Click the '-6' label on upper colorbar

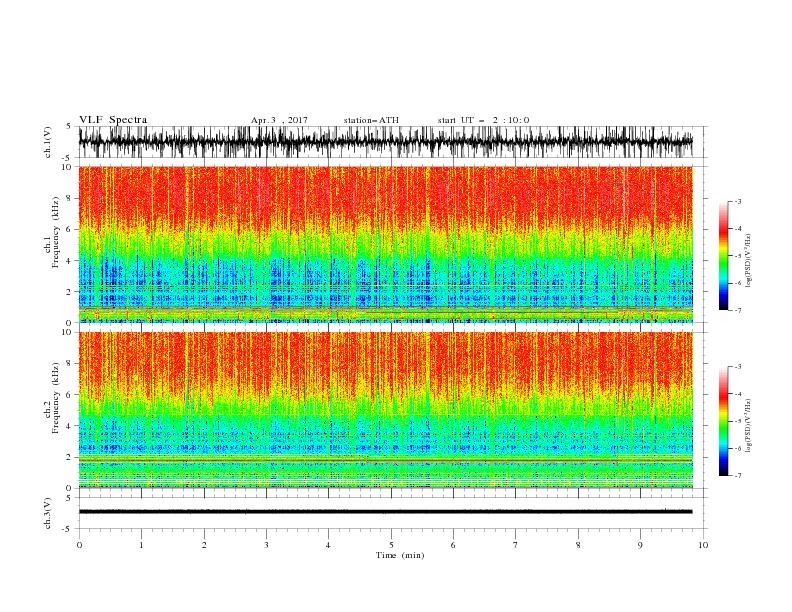coord(737,283)
